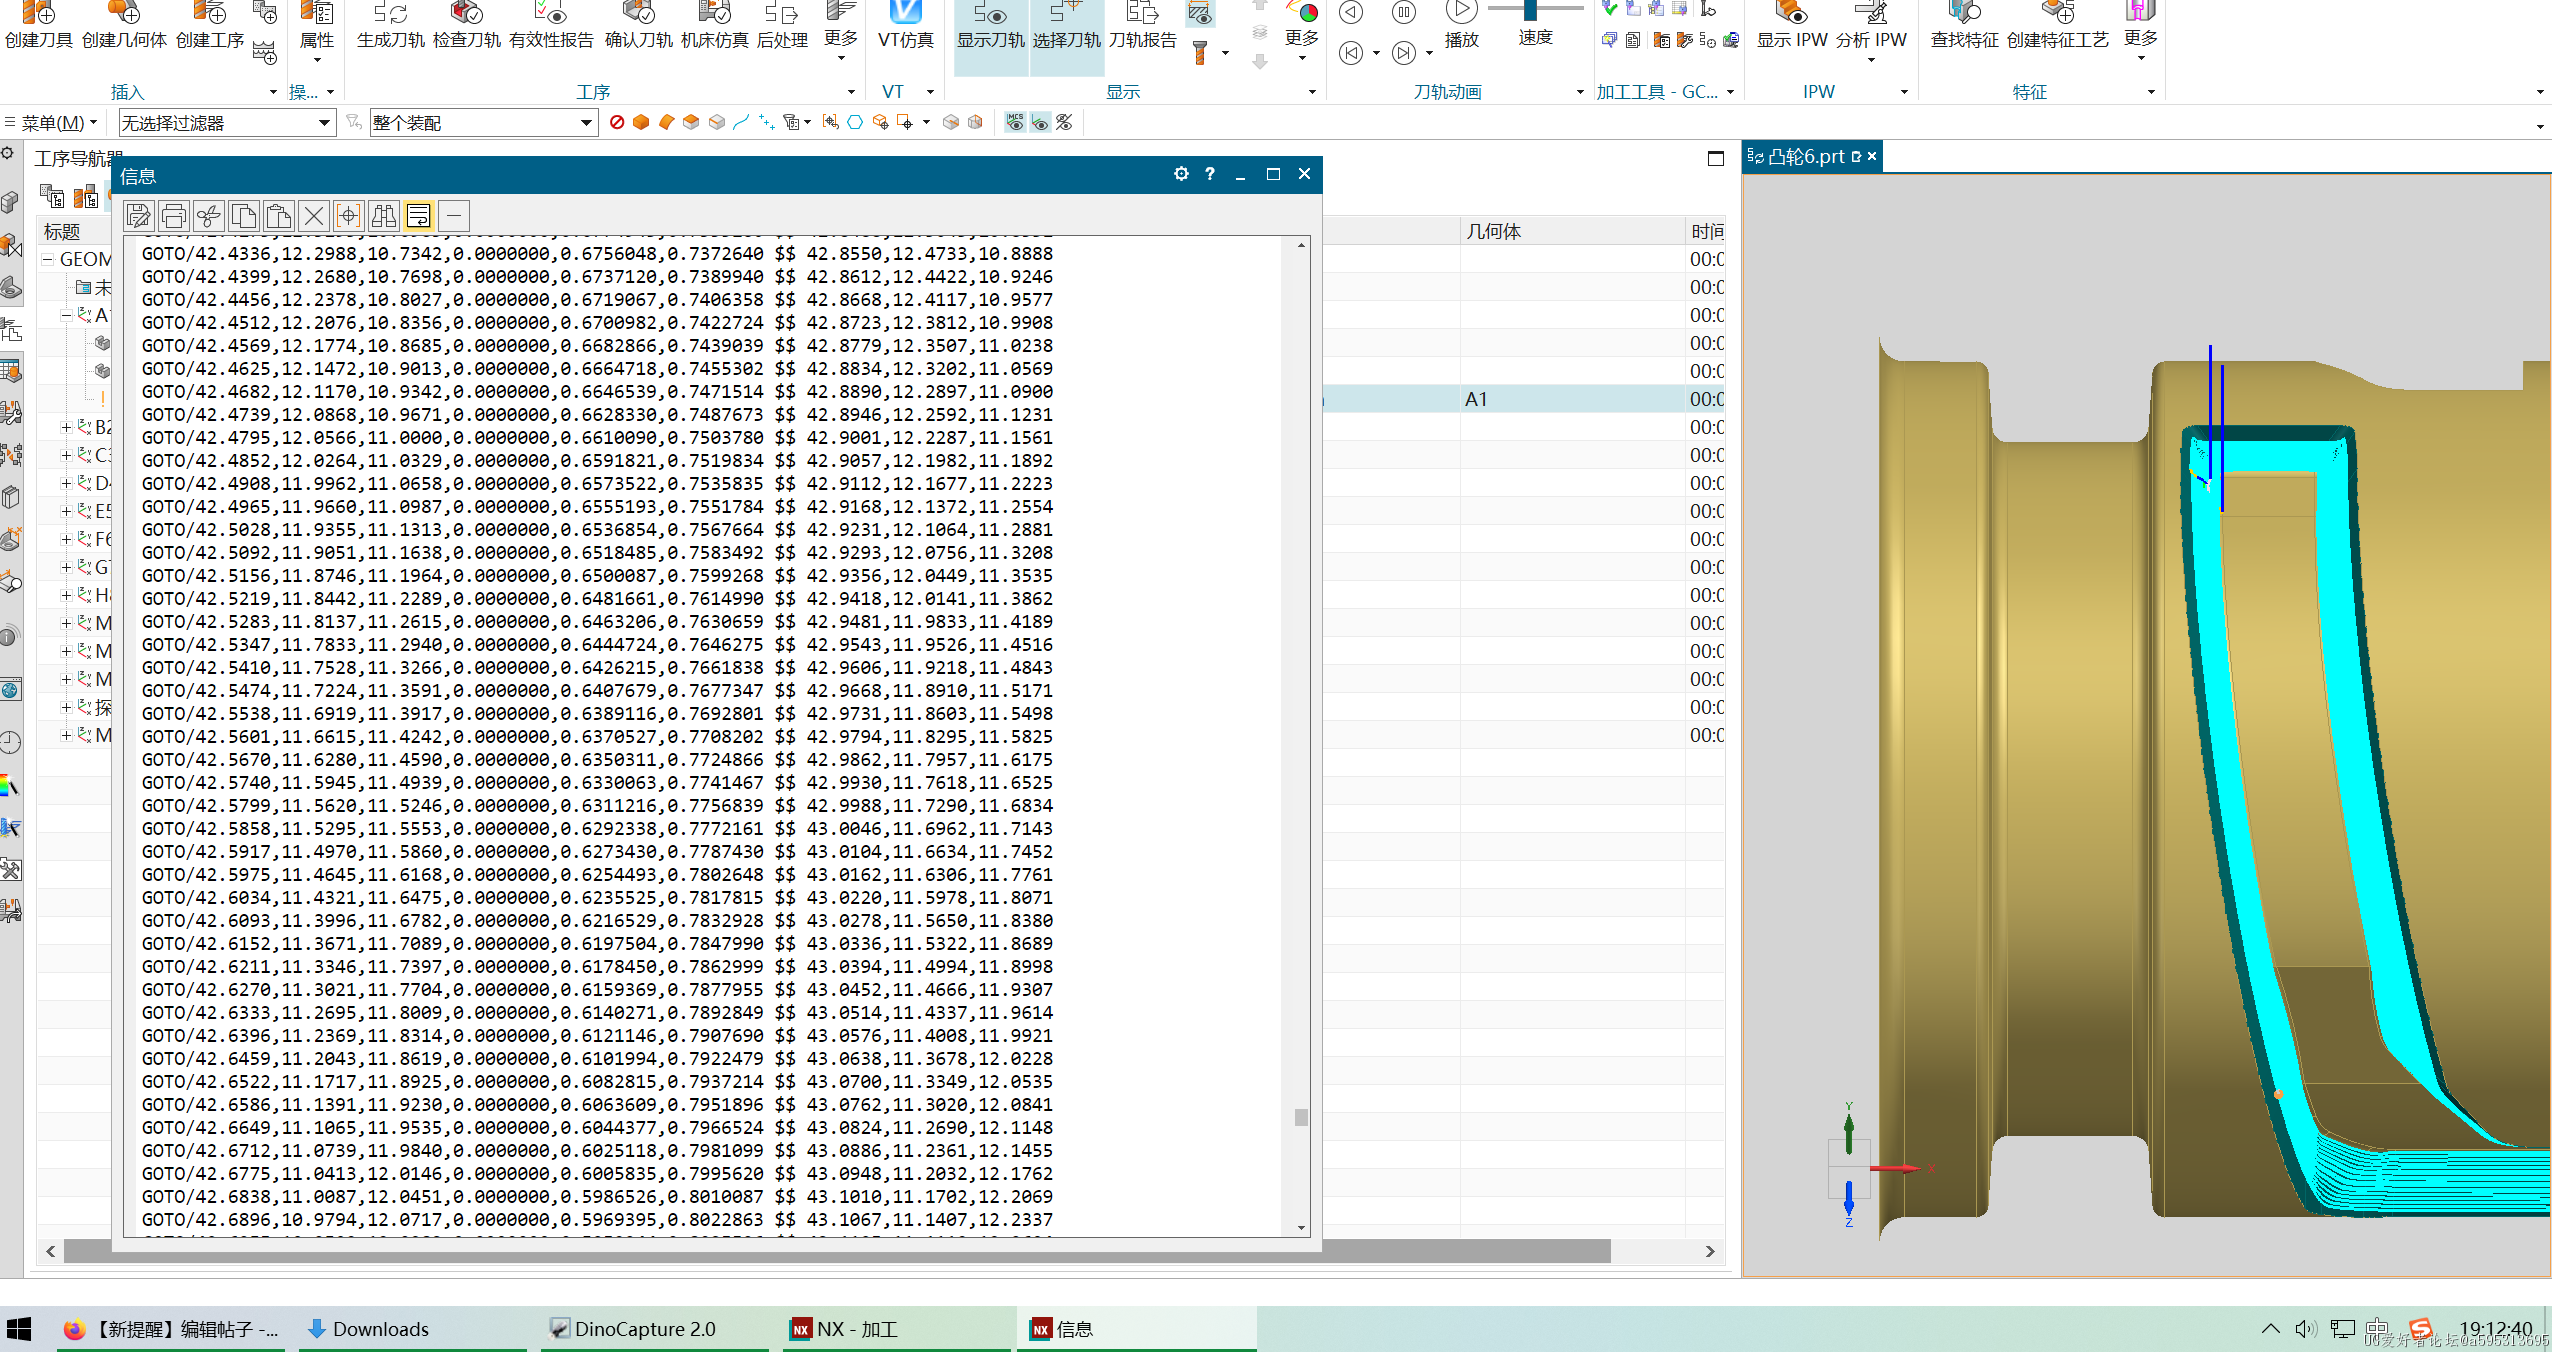Open the 刀轨动画 group menu
Screen dimensions: 2552x1352
click(1580, 92)
